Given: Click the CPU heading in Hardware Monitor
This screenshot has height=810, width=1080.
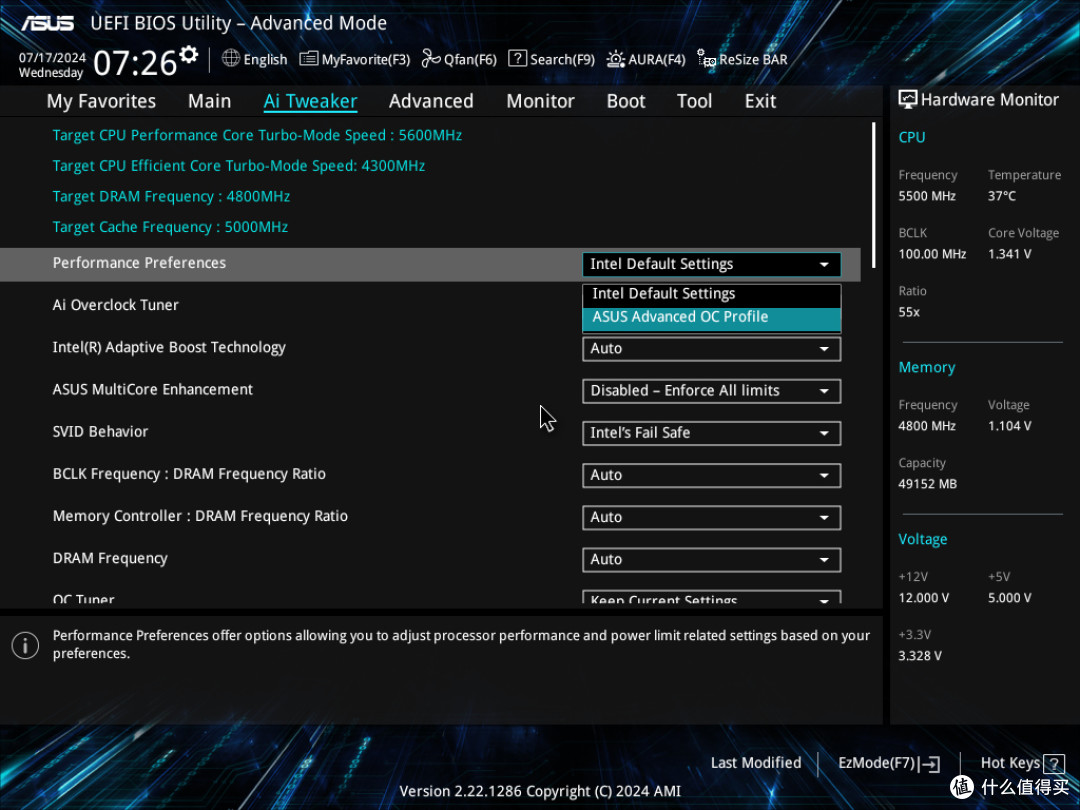Looking at the screenshot, I should coord(911,137).
